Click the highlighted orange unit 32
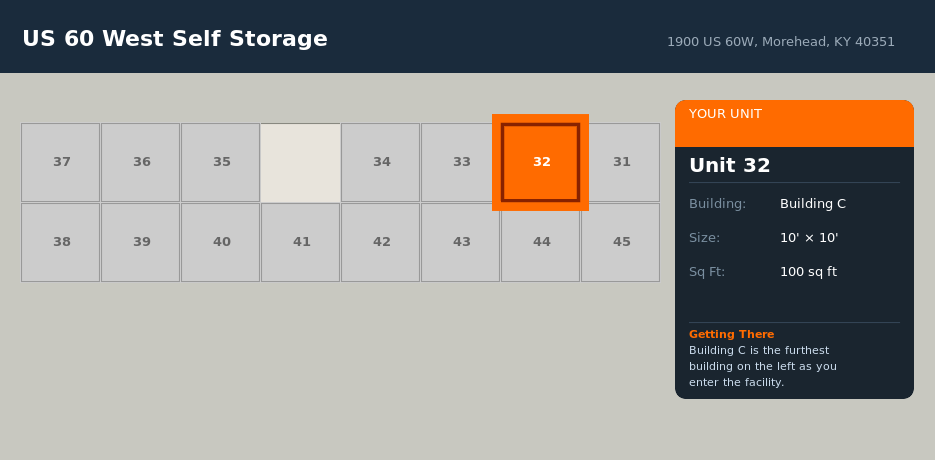The height and width of the screenshot is (460, 935). click(x=540, y=162)
